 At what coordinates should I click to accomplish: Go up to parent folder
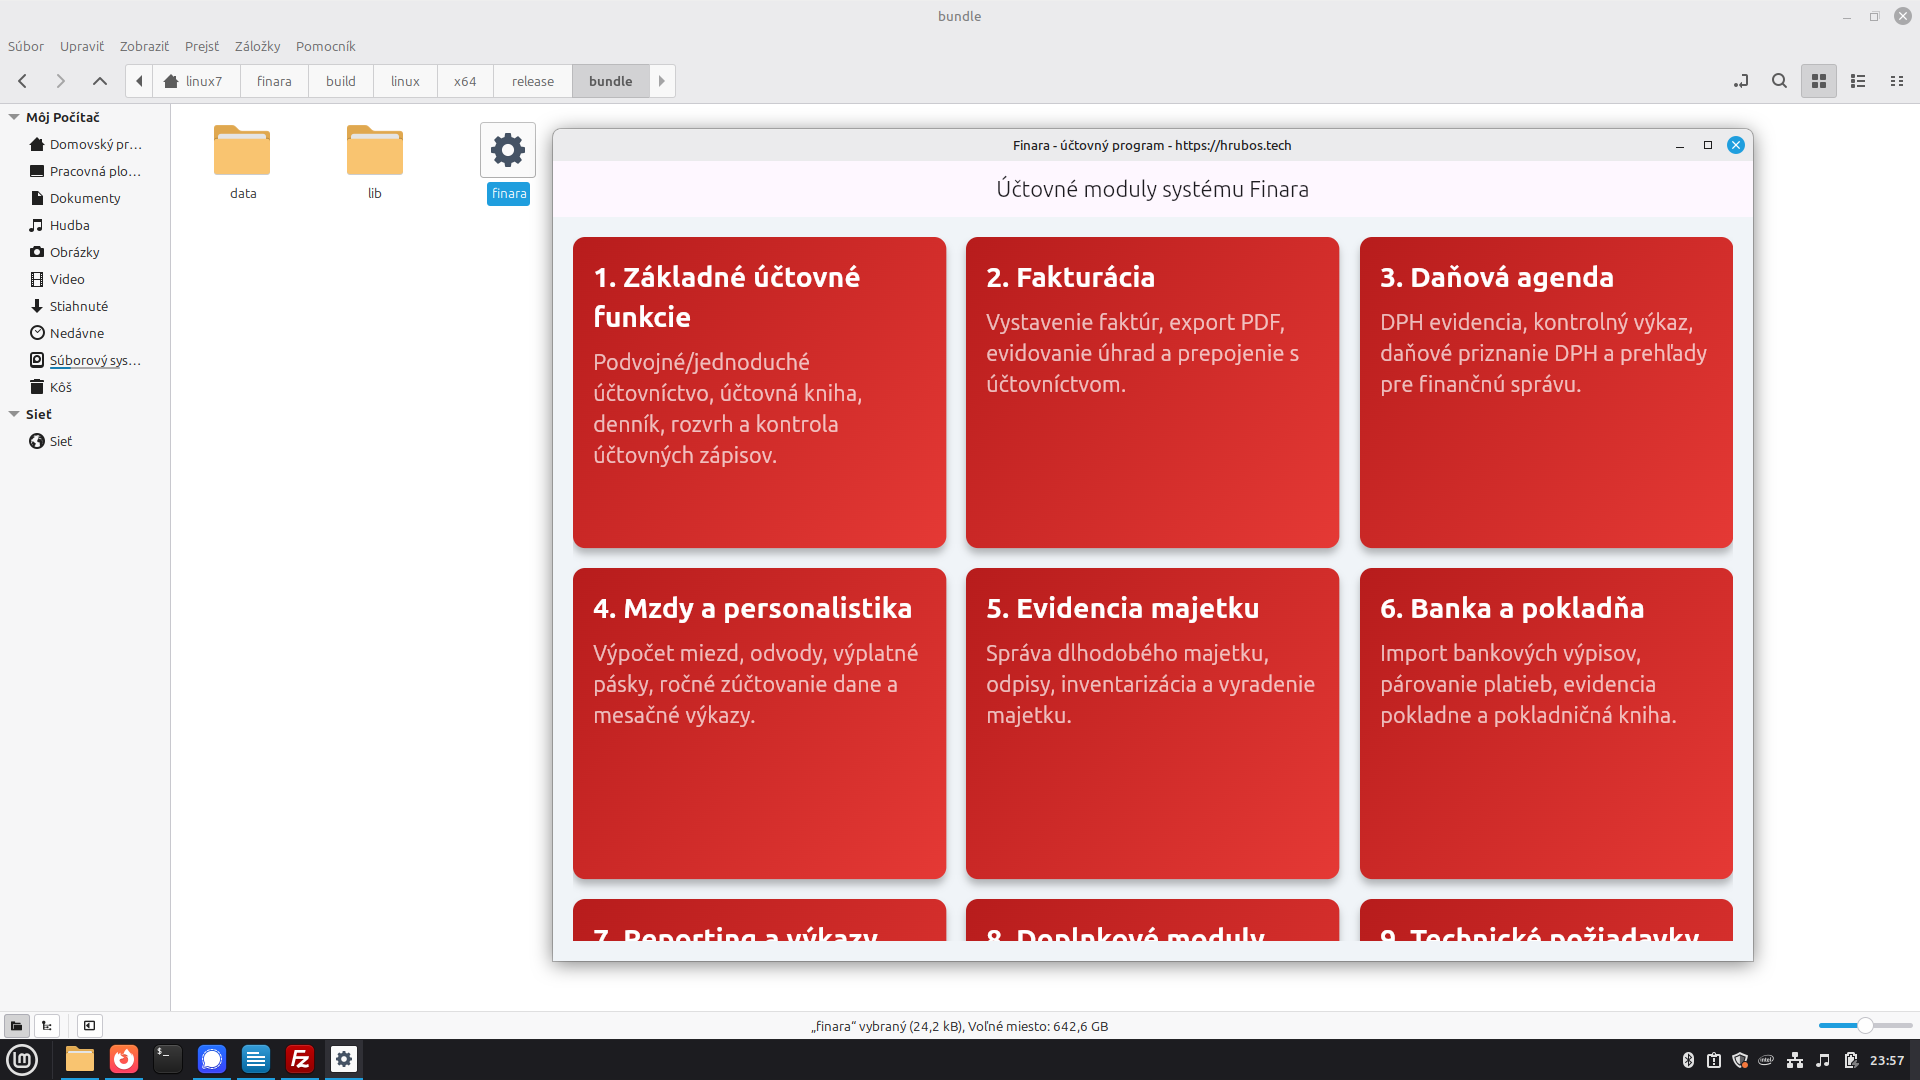click(x=99, y=81)
